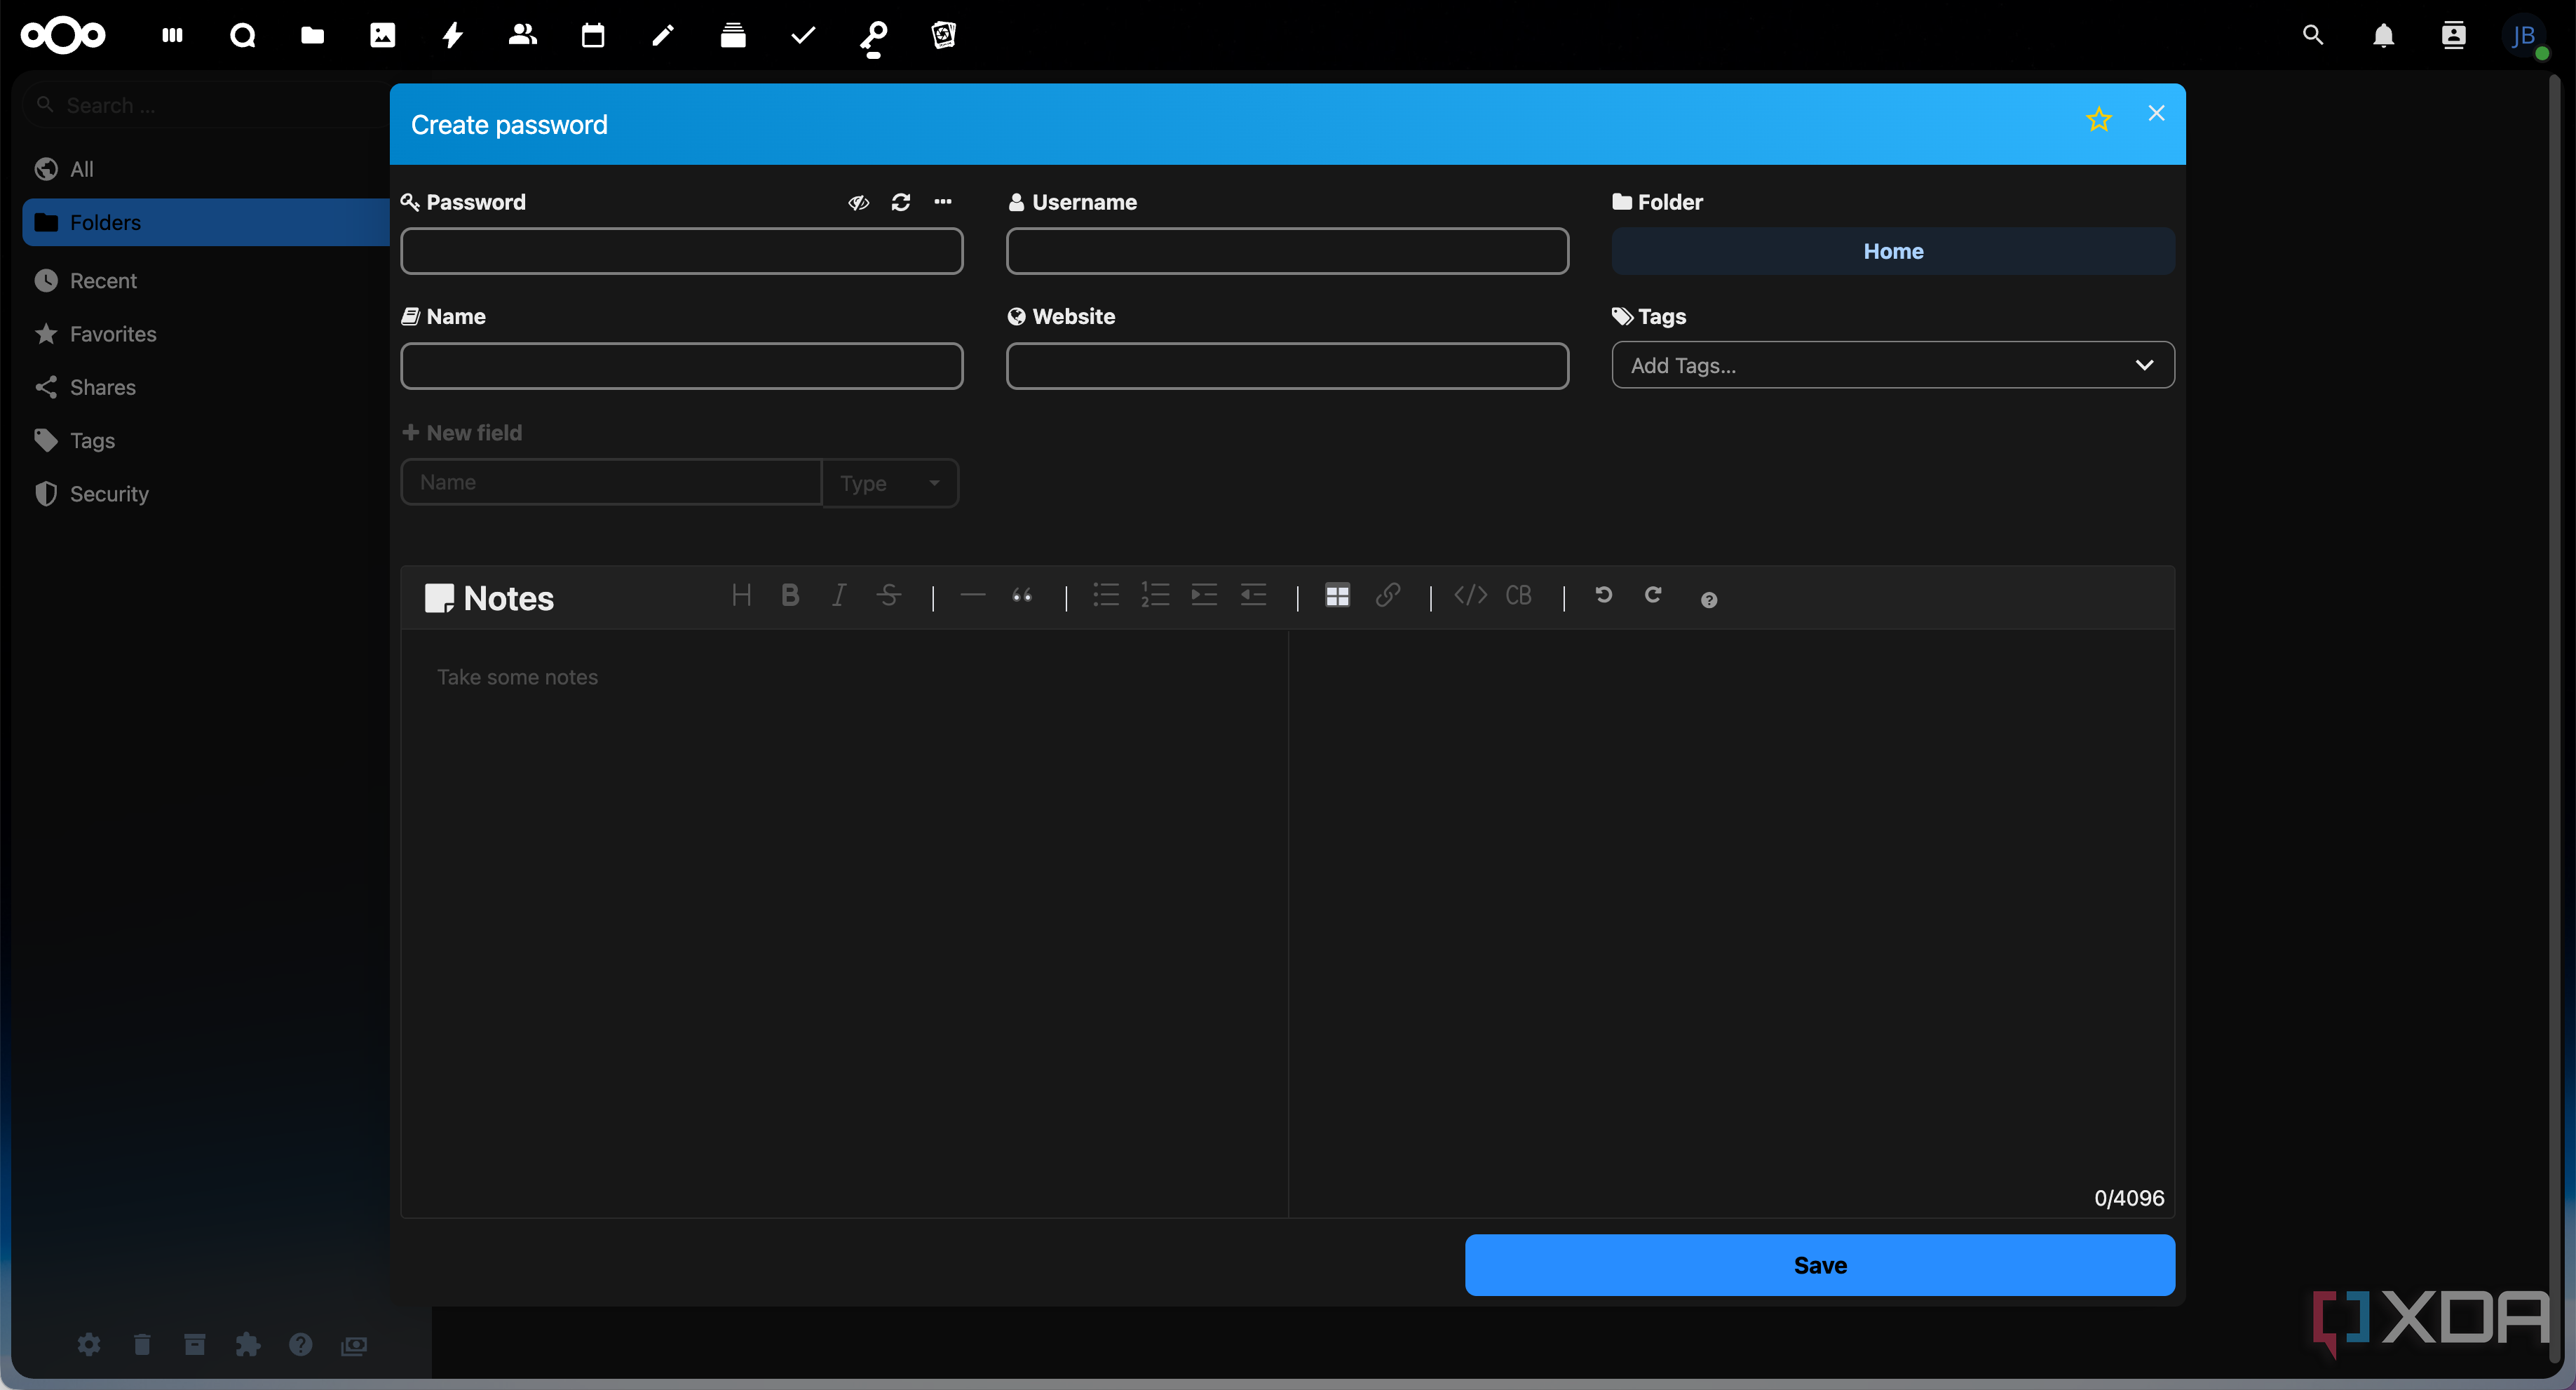Insert inline code in Notes
The image size is (2576, 1390).
(x=1470, y=596)
